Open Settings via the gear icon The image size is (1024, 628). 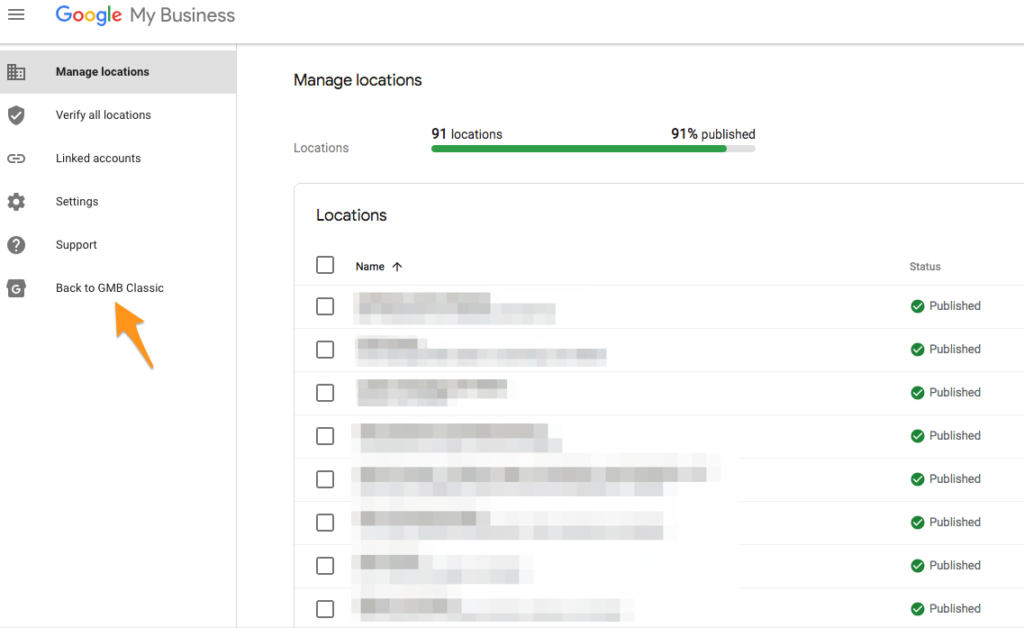click(16, 201)
